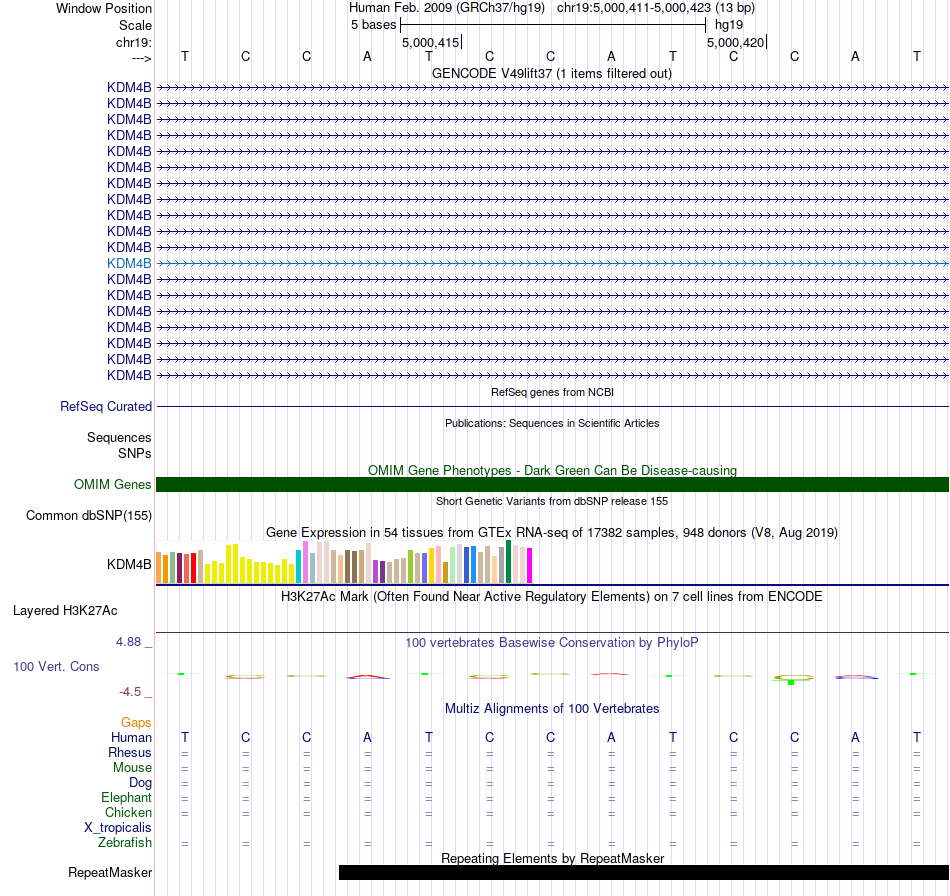The image size is (950, 896).
Task: Click the chr19:5,000,411-5,000,423 (13 bp) position text
Action: point(656,8)
